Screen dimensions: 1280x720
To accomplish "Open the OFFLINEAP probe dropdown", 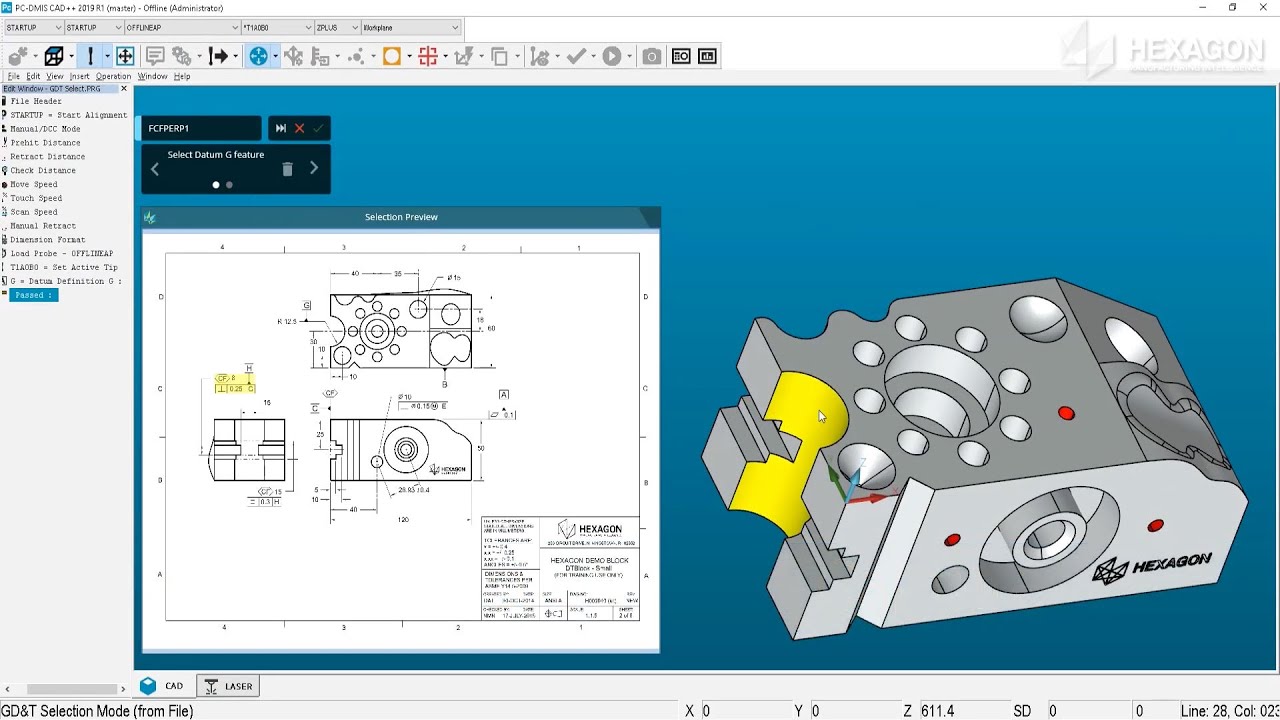I will click(x=182, y=28).
